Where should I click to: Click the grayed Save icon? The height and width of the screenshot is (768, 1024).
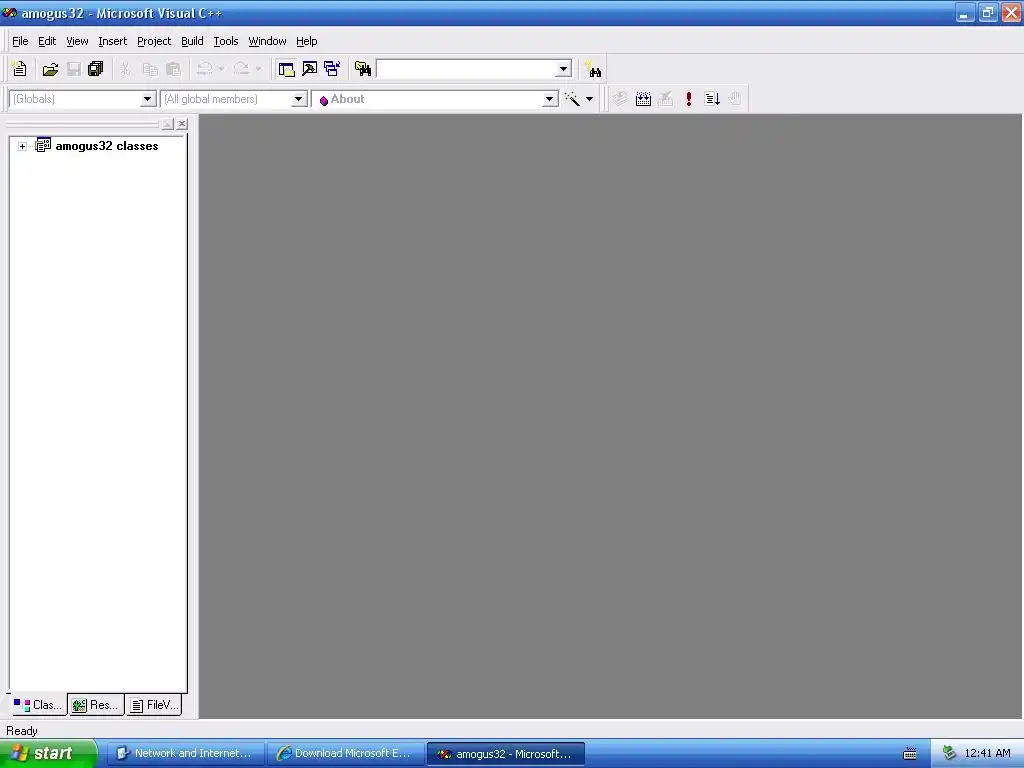coord(74,69)
